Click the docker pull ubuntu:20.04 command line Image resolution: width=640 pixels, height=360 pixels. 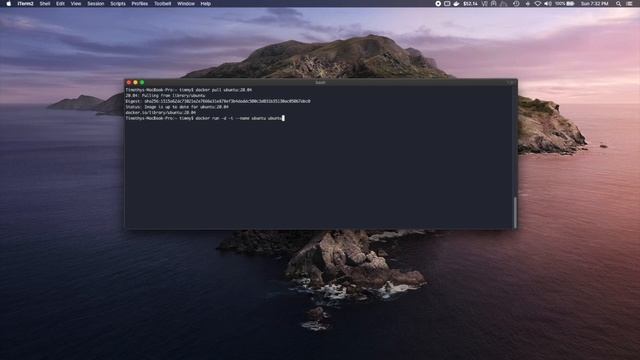tap(189, 90)
